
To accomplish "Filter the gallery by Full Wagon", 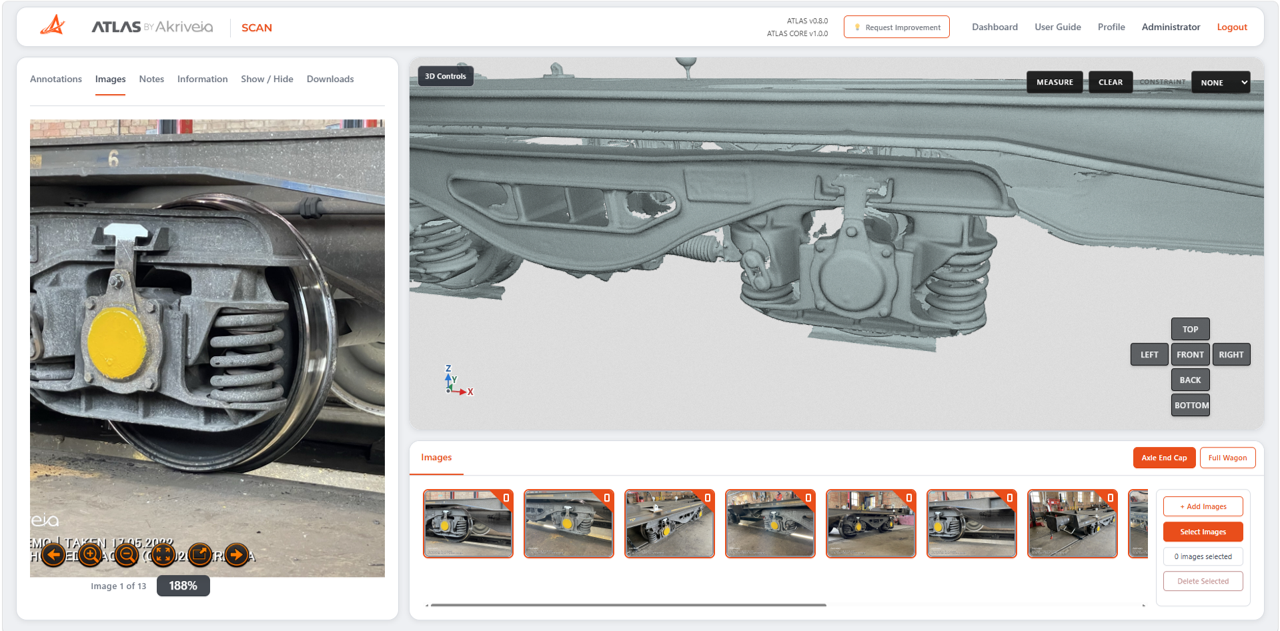I will point(1227,457).
